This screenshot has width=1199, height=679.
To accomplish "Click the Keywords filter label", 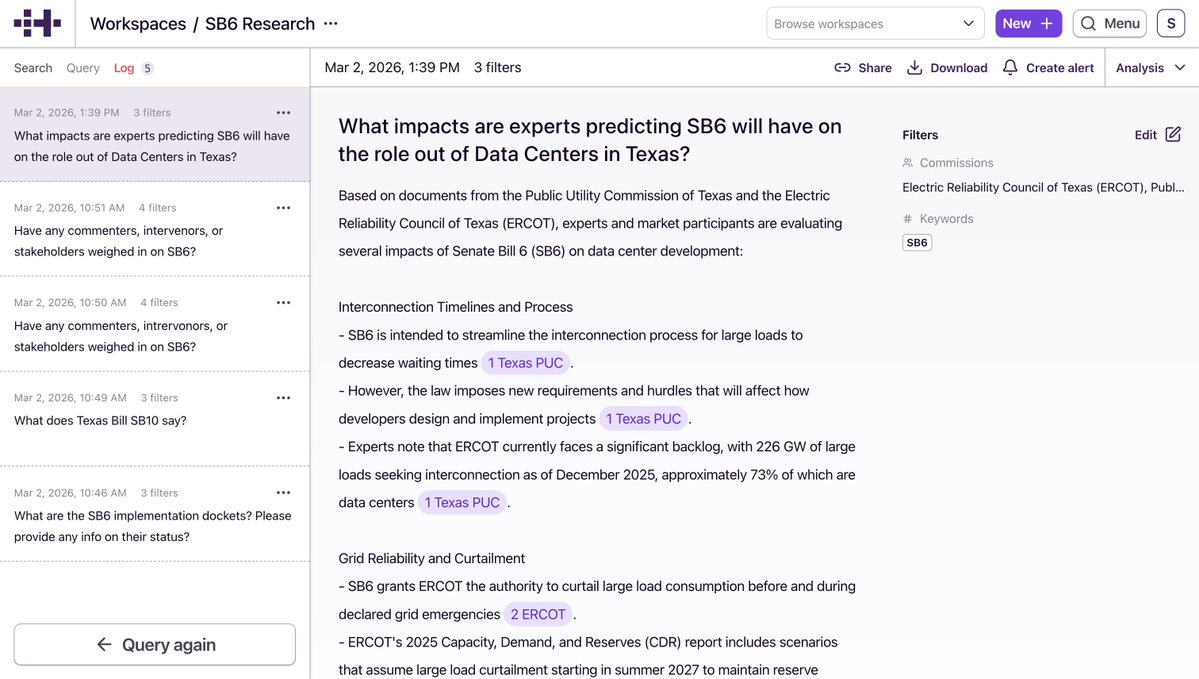I will pos(947,219).
